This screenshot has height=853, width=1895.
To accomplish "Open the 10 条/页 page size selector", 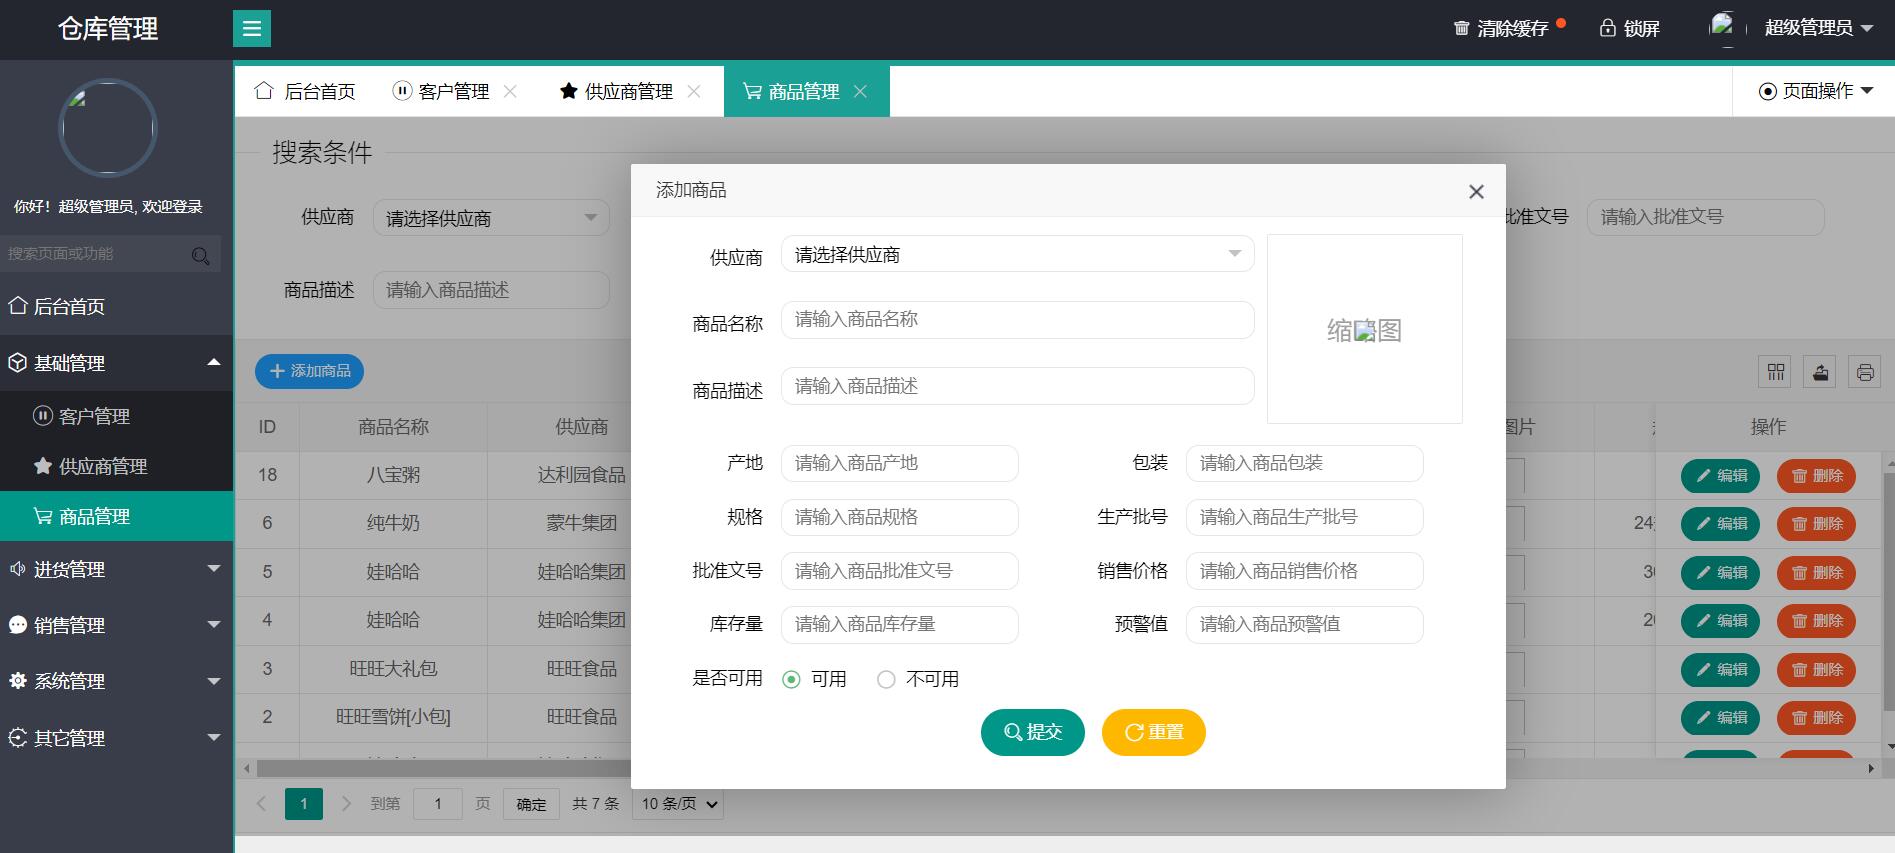I will coord(679,803).
